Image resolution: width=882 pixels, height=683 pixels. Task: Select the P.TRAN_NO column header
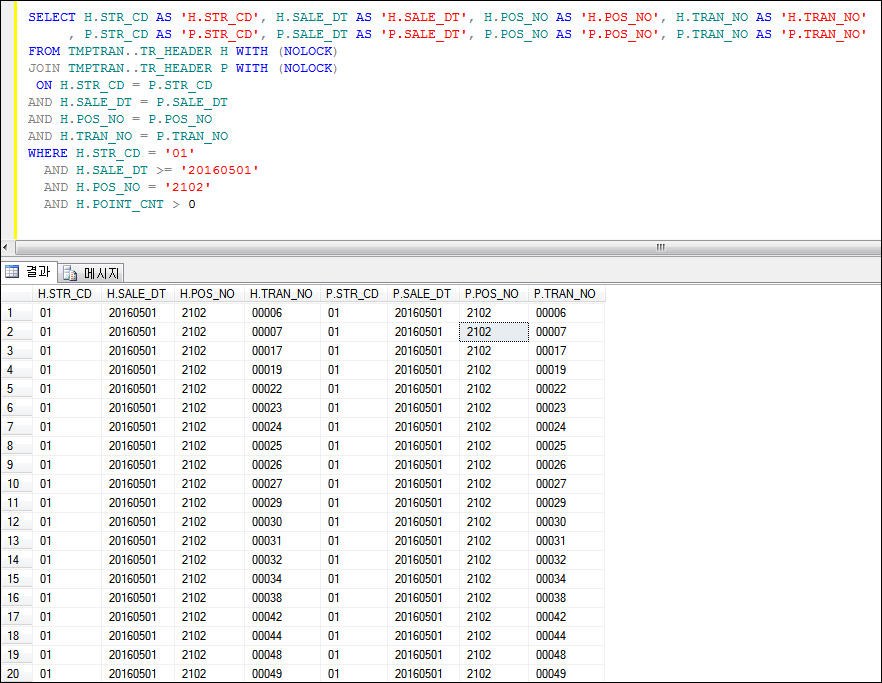pyautogui.click(x=566, y=294)
